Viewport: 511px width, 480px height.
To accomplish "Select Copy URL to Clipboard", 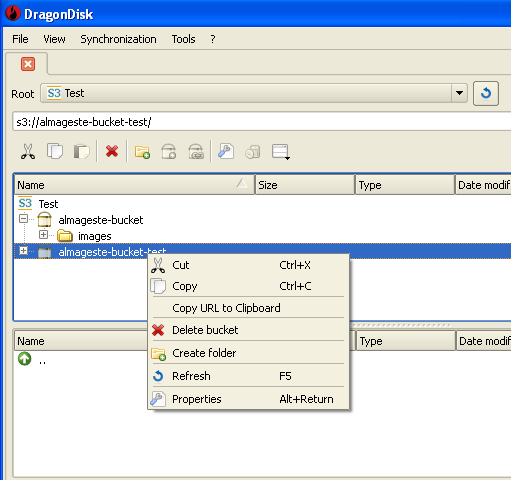I will click(248, 308).
